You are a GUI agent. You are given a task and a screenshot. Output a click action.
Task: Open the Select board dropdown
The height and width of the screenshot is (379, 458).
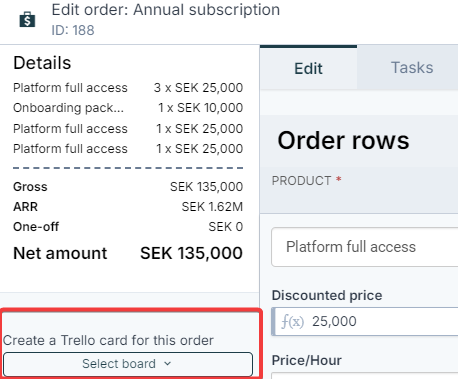tap(128, 364)
